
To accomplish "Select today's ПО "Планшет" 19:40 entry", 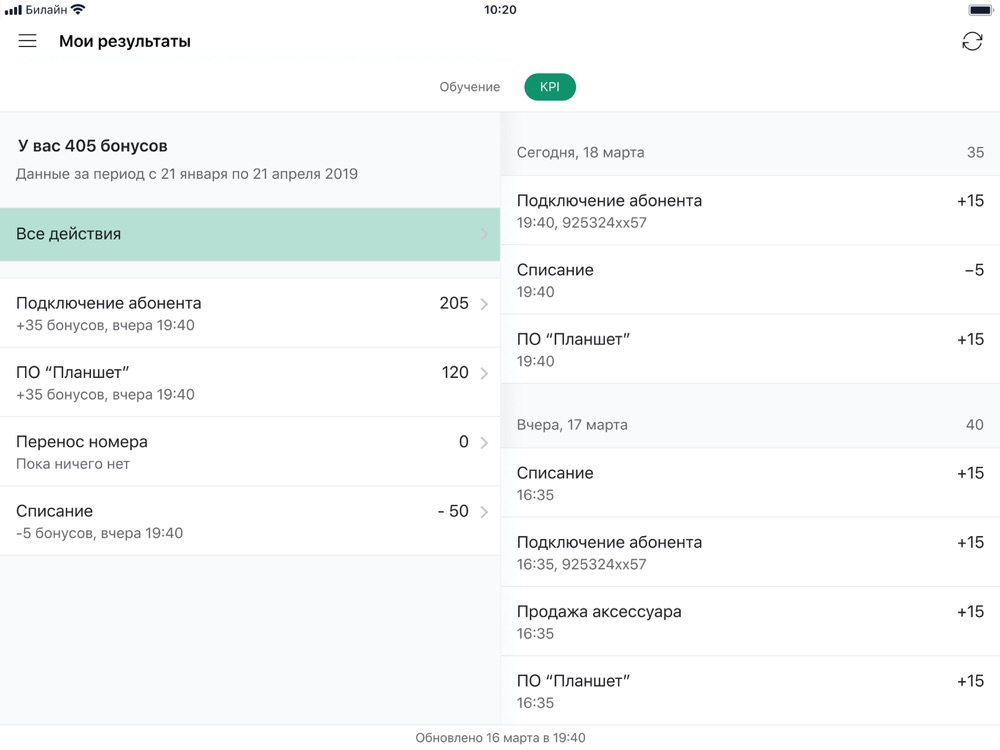I will pos(750,349).
